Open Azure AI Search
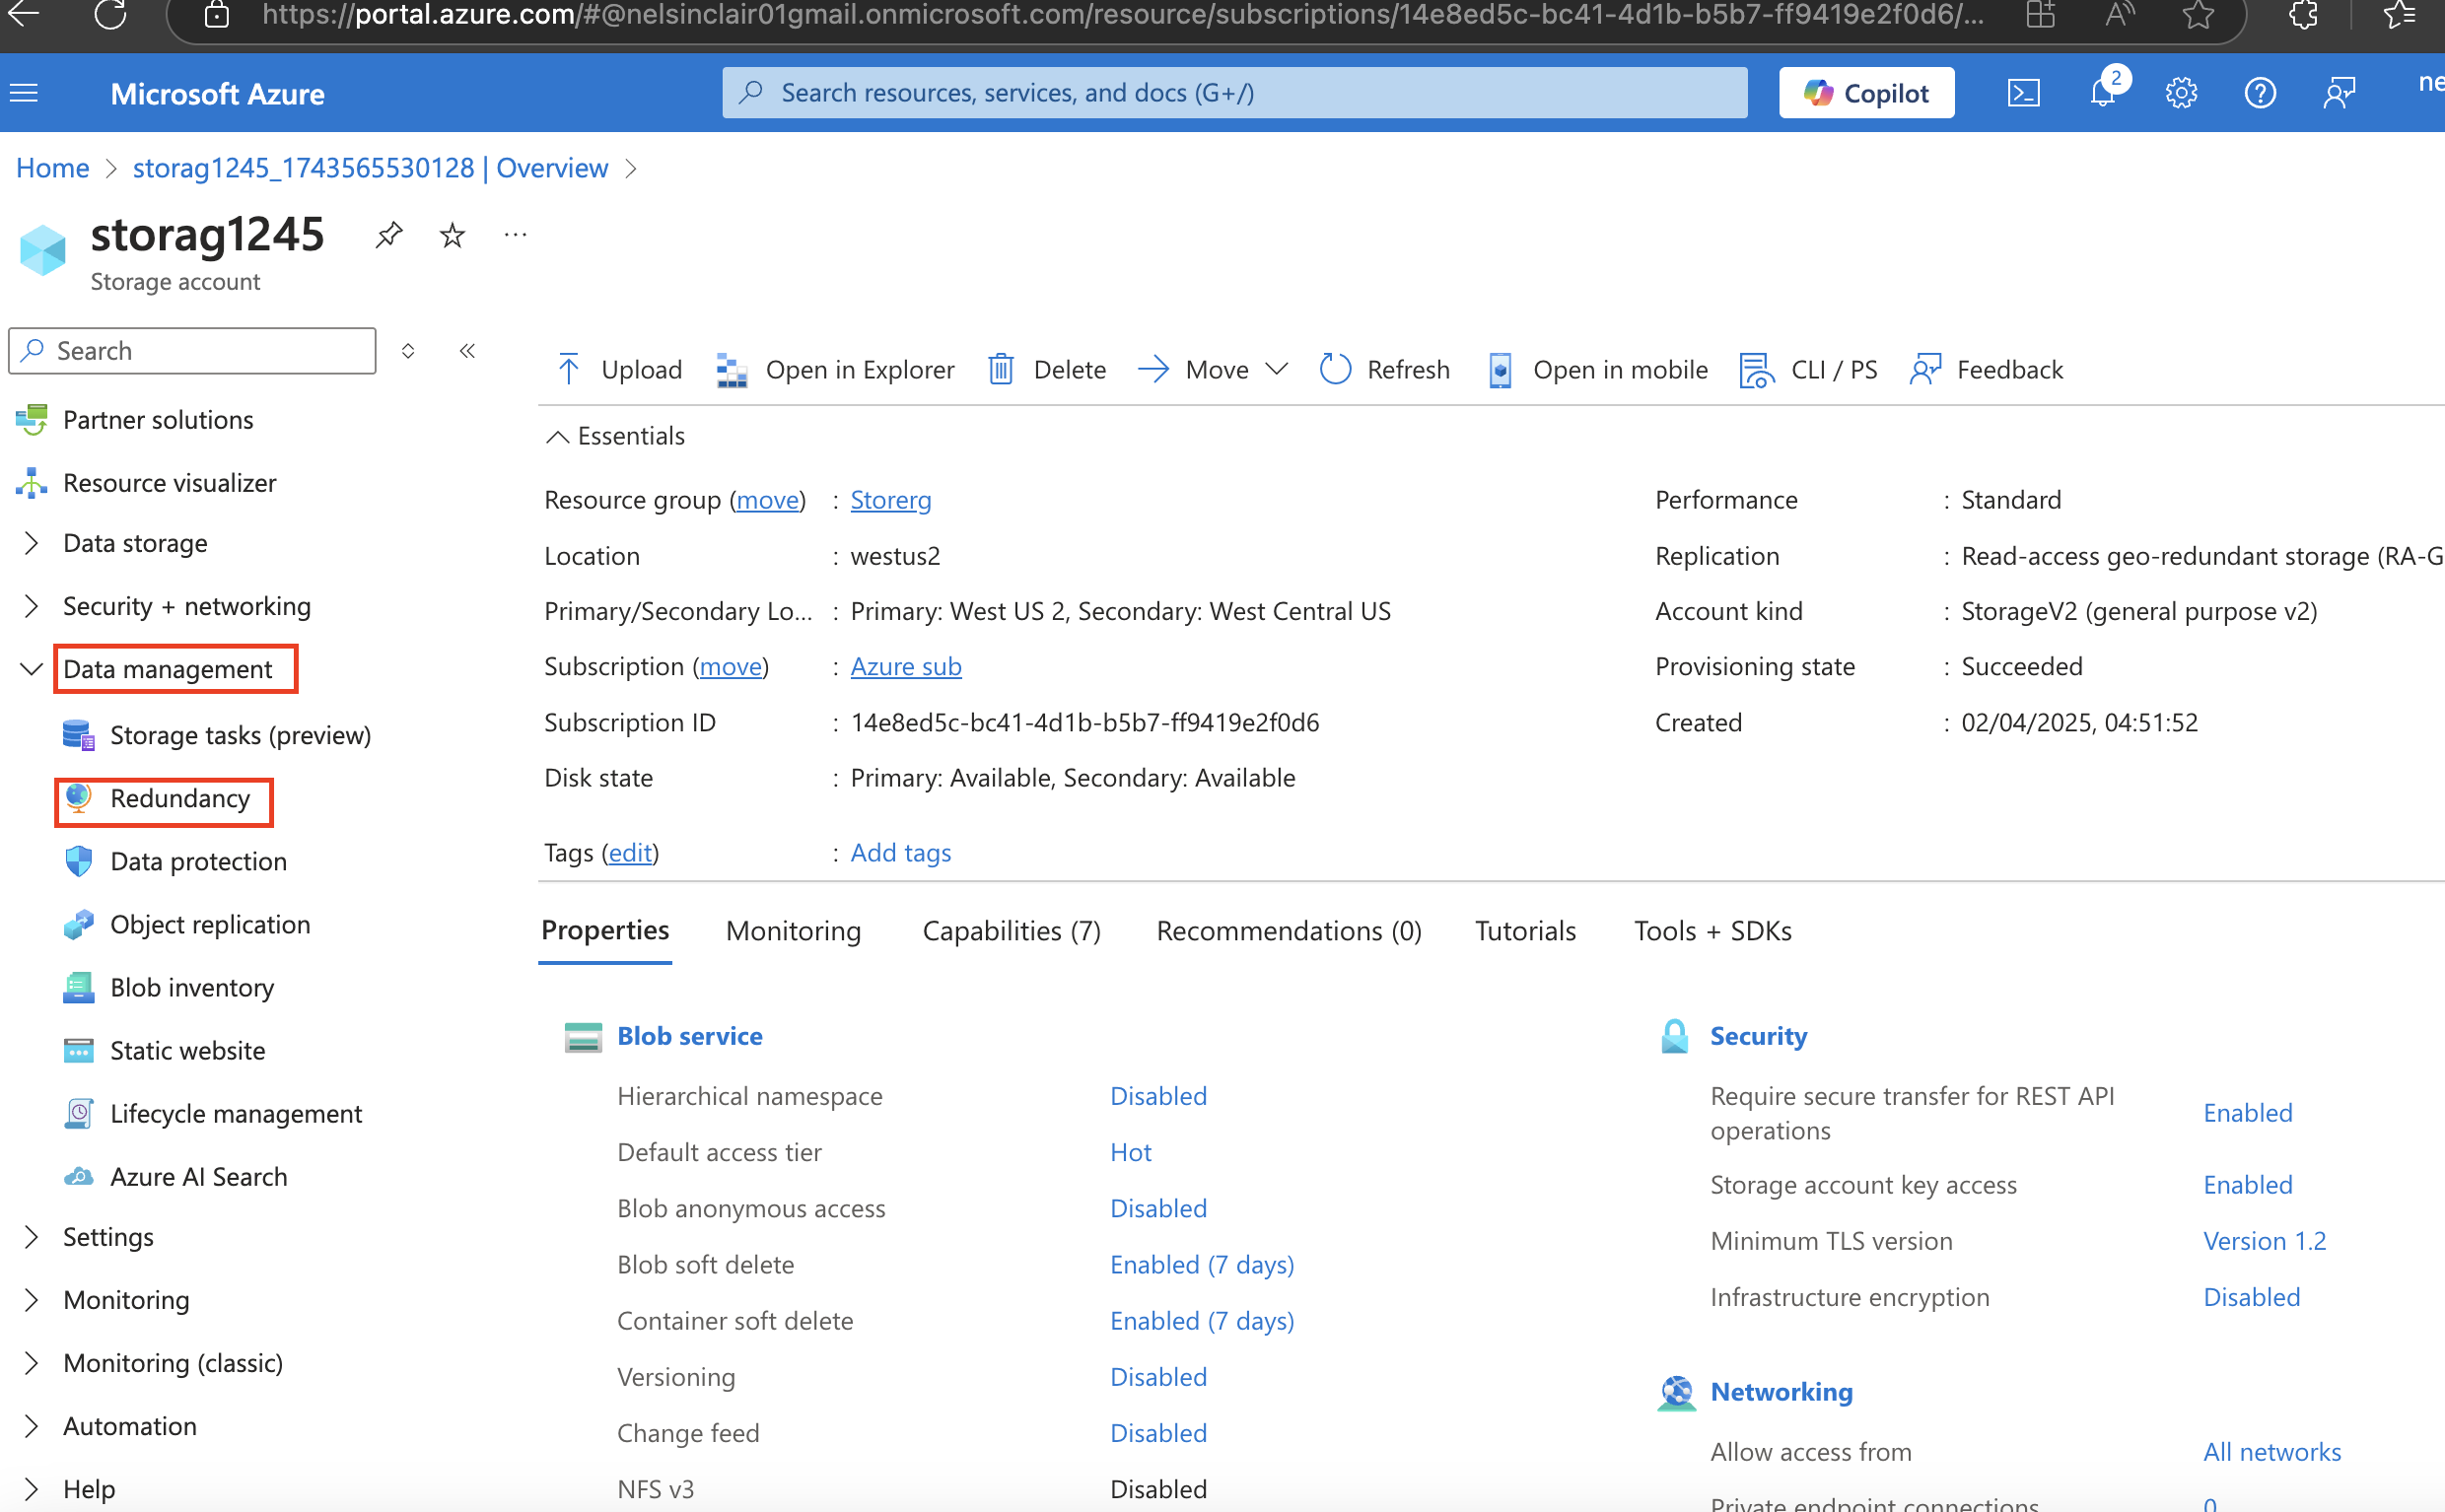 [198, 1176]
